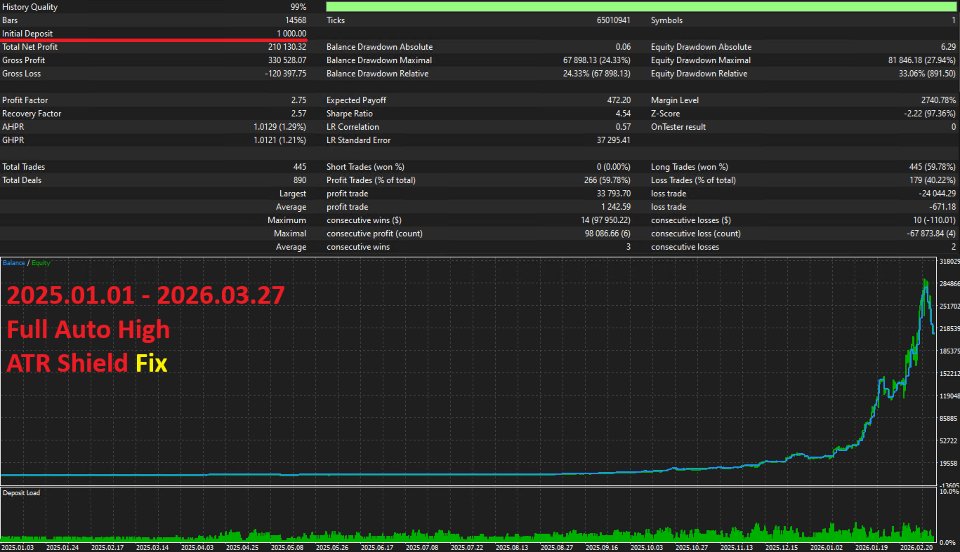Click the 10.0% Deposit Load scale label

949,492
